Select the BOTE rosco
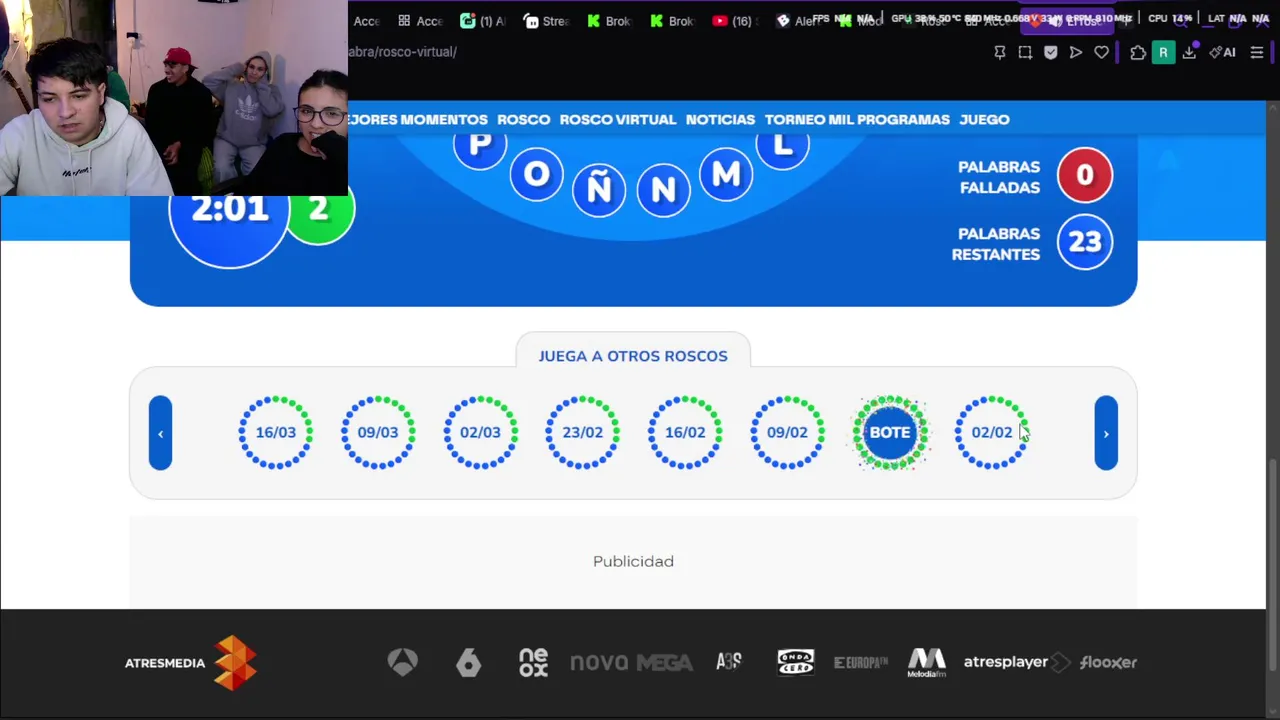This screenshot has width=1280, height=720. click(x=890, y=432)
